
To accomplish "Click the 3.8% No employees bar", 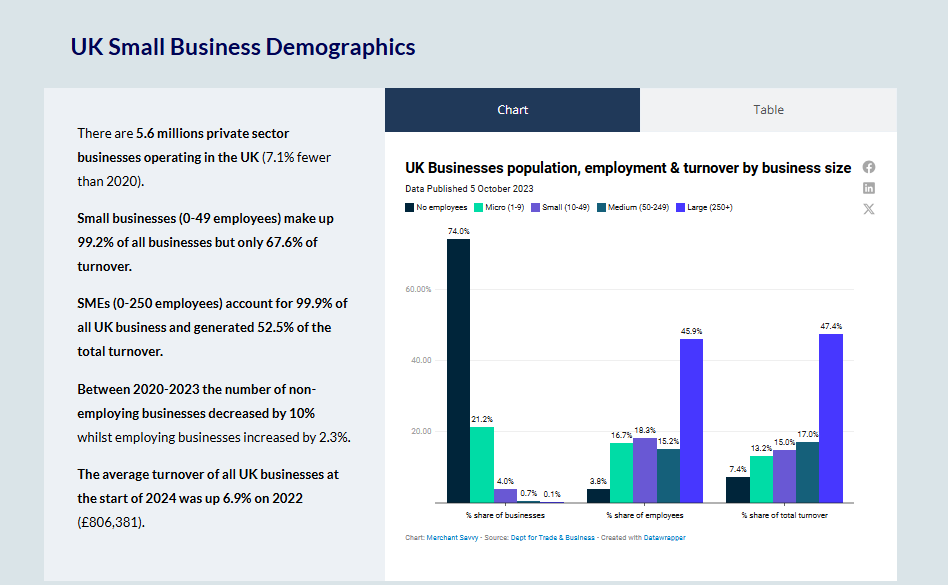I will 598,496.
